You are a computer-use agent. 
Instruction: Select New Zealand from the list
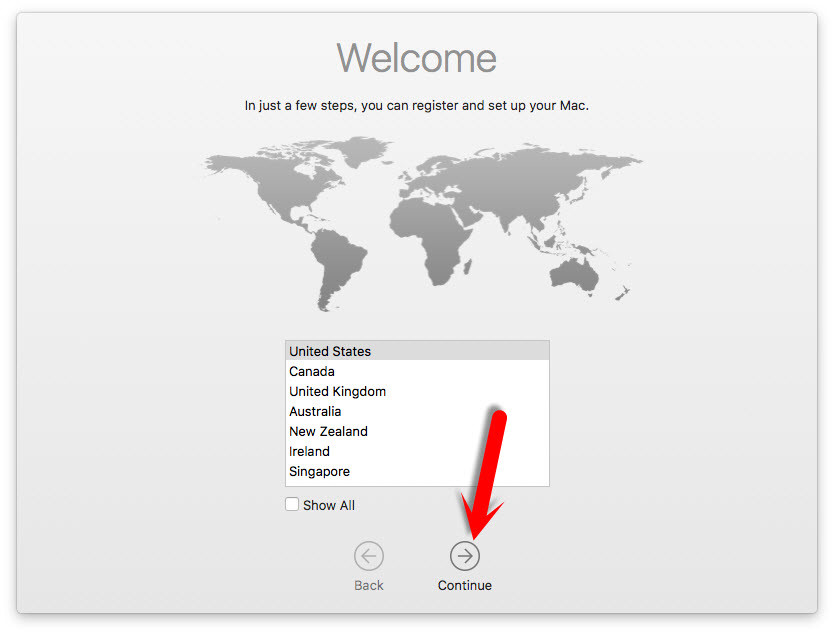click(417, 431)
